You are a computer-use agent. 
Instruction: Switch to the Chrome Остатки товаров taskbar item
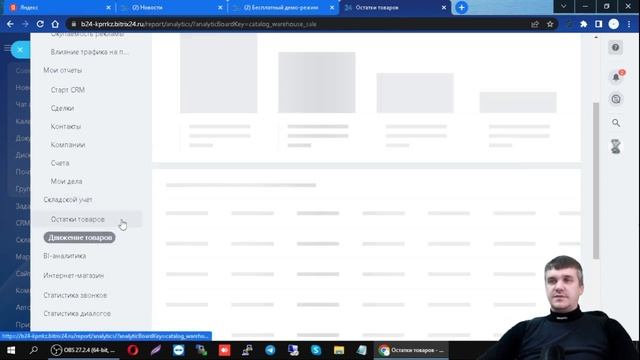(411, 350)
